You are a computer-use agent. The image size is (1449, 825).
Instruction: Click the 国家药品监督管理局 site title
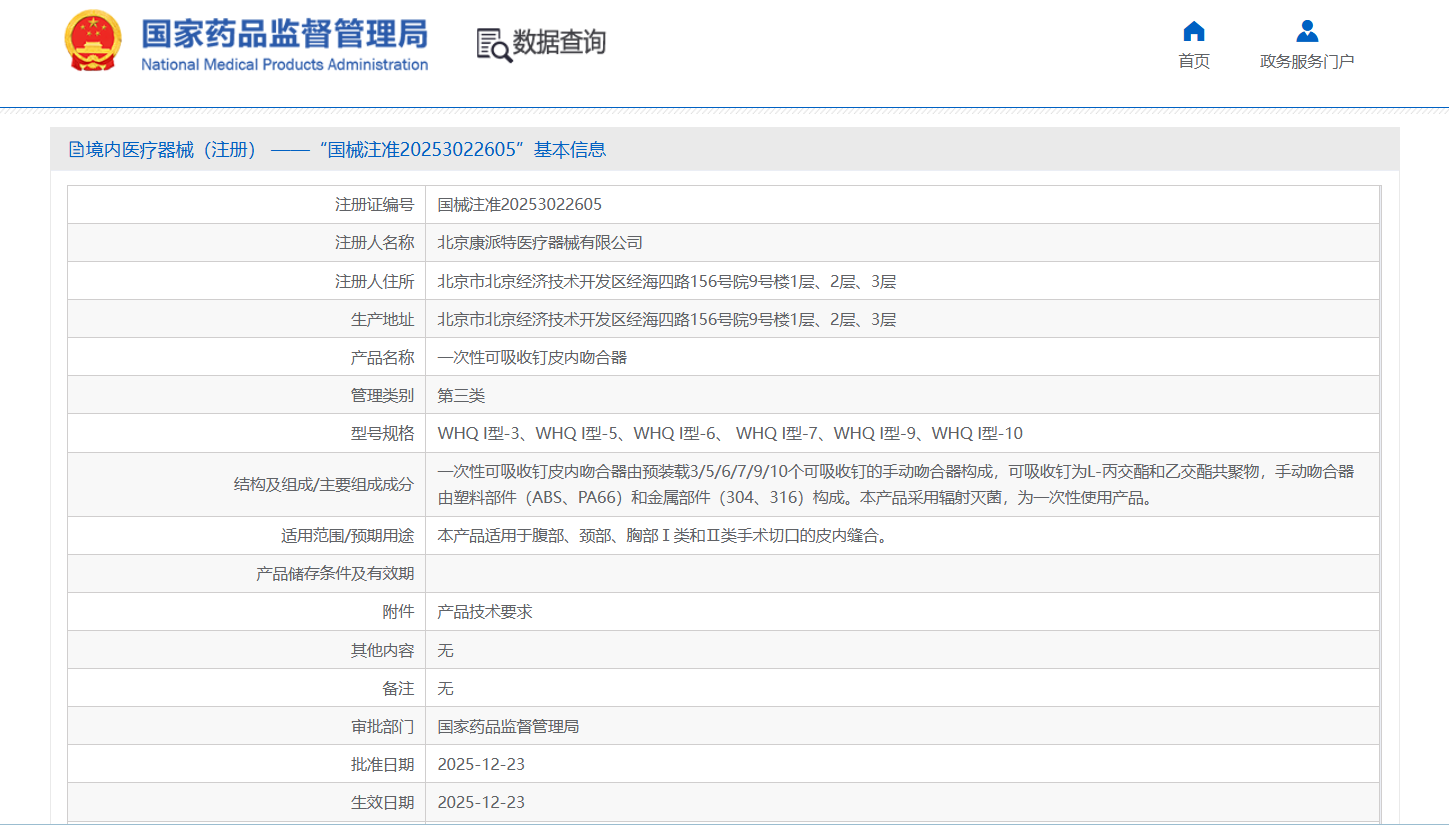pyautogui.click(x=284, y=33)
